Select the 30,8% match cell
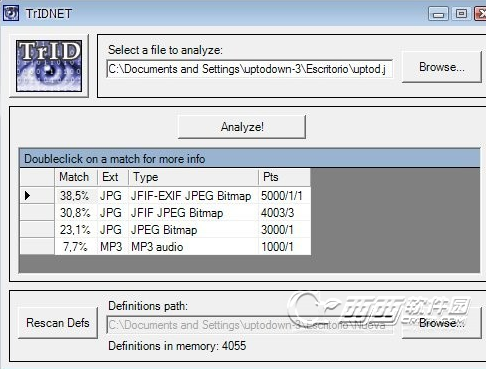Viewport: 486px width, 369px height. tap(76, 212)
